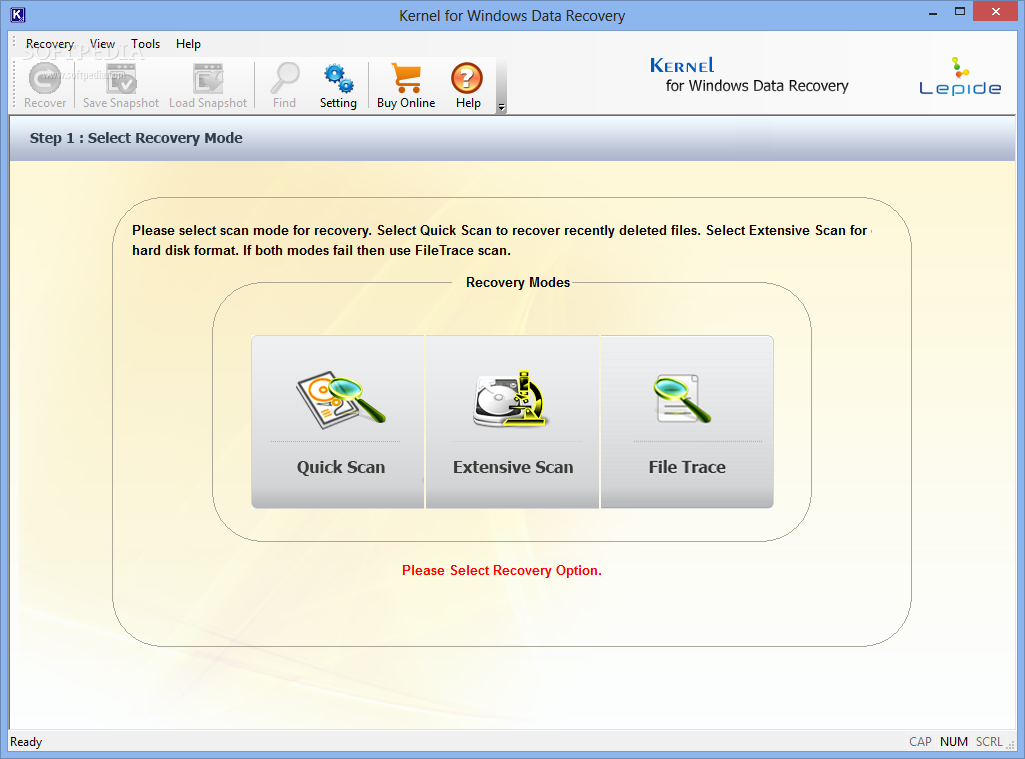Maximize the Kernel Data Recovery window

coord(960,12)
